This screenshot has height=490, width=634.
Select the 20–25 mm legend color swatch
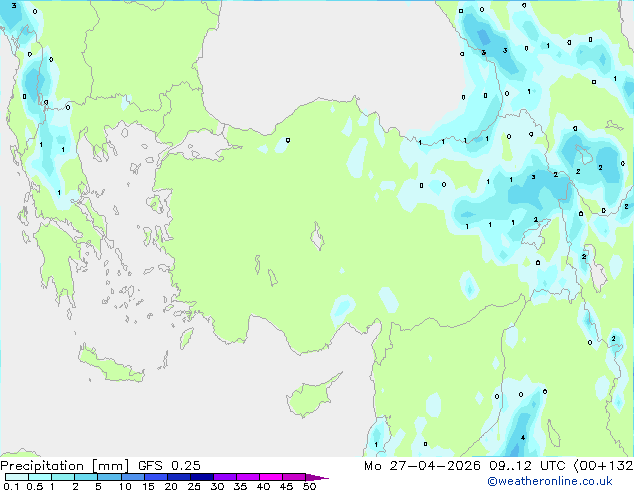point(179,477)
